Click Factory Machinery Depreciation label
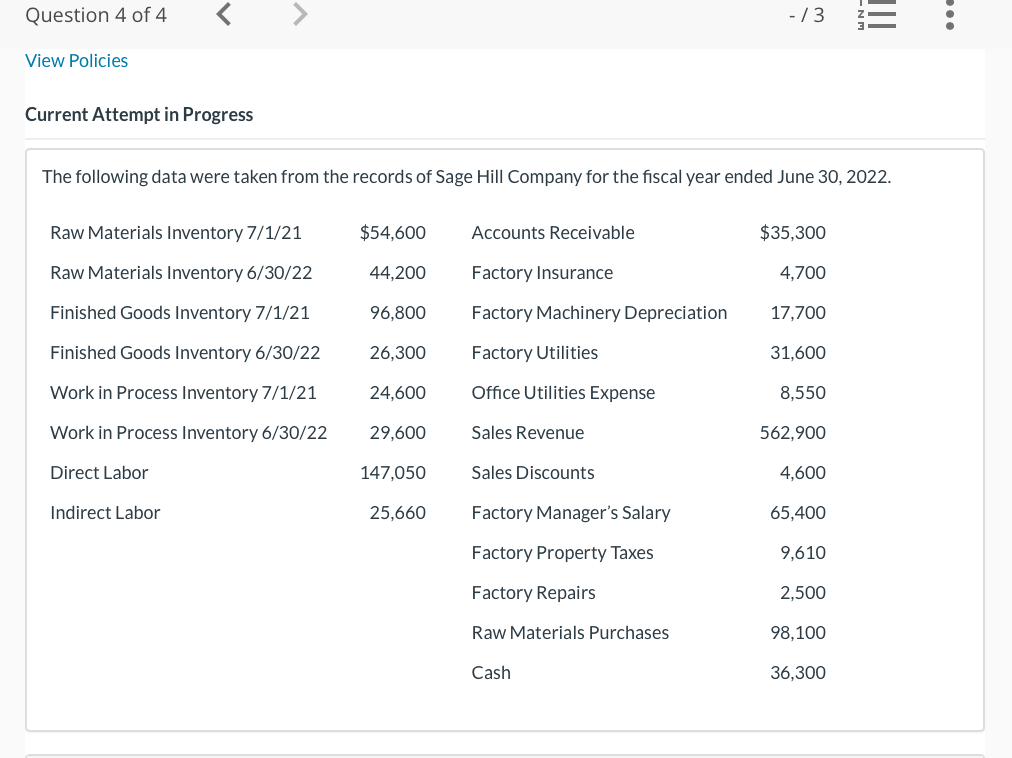 tap(600, 312)
